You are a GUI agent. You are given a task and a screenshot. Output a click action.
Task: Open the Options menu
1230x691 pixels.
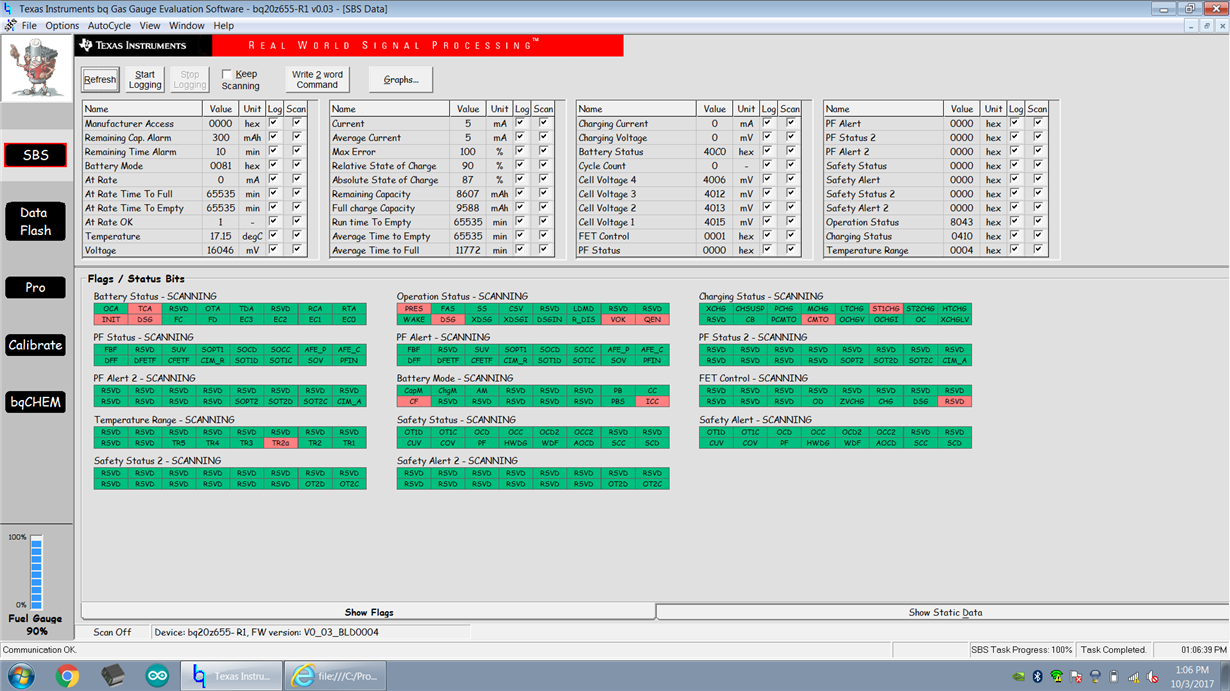click(62, 25)
